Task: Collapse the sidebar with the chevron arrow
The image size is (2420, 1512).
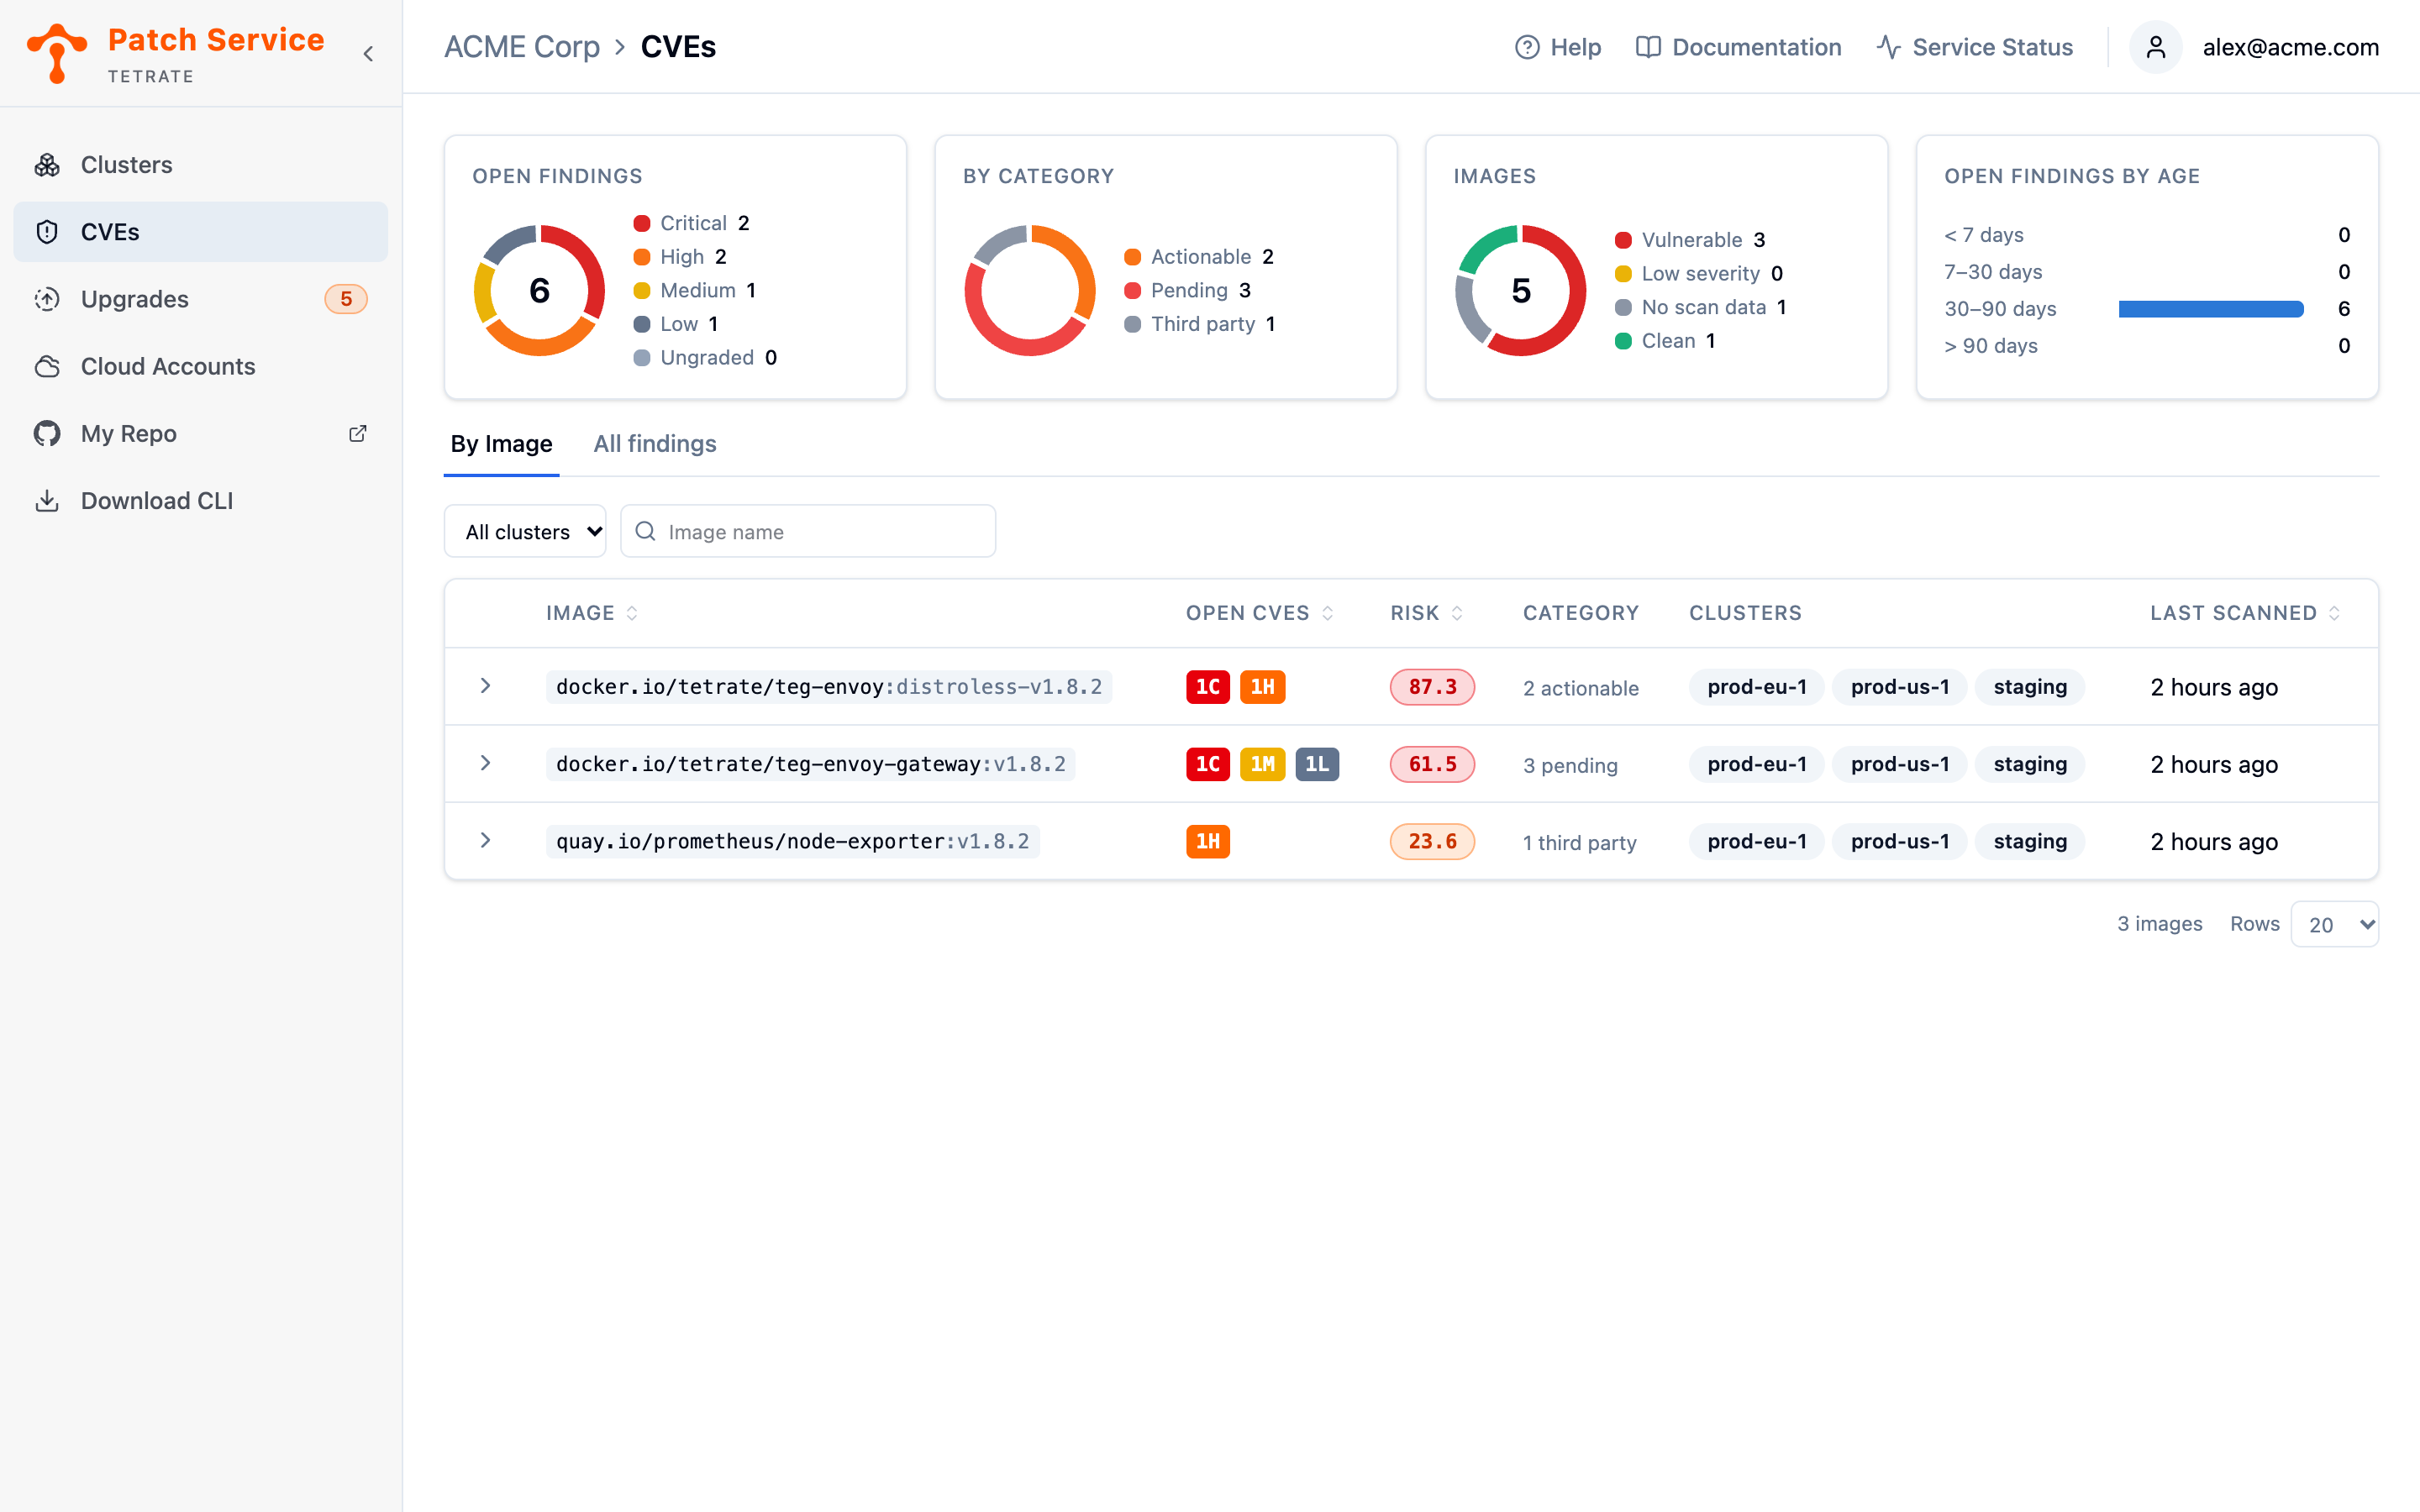Action: [368, 54]
